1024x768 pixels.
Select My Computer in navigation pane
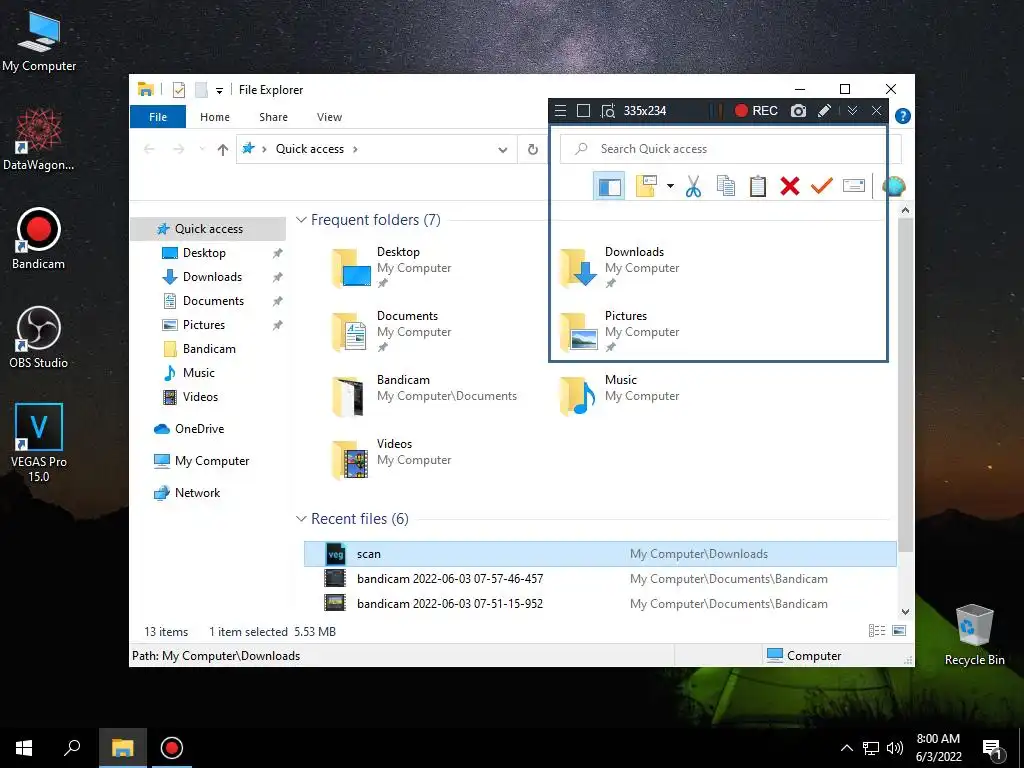[212, 461]
